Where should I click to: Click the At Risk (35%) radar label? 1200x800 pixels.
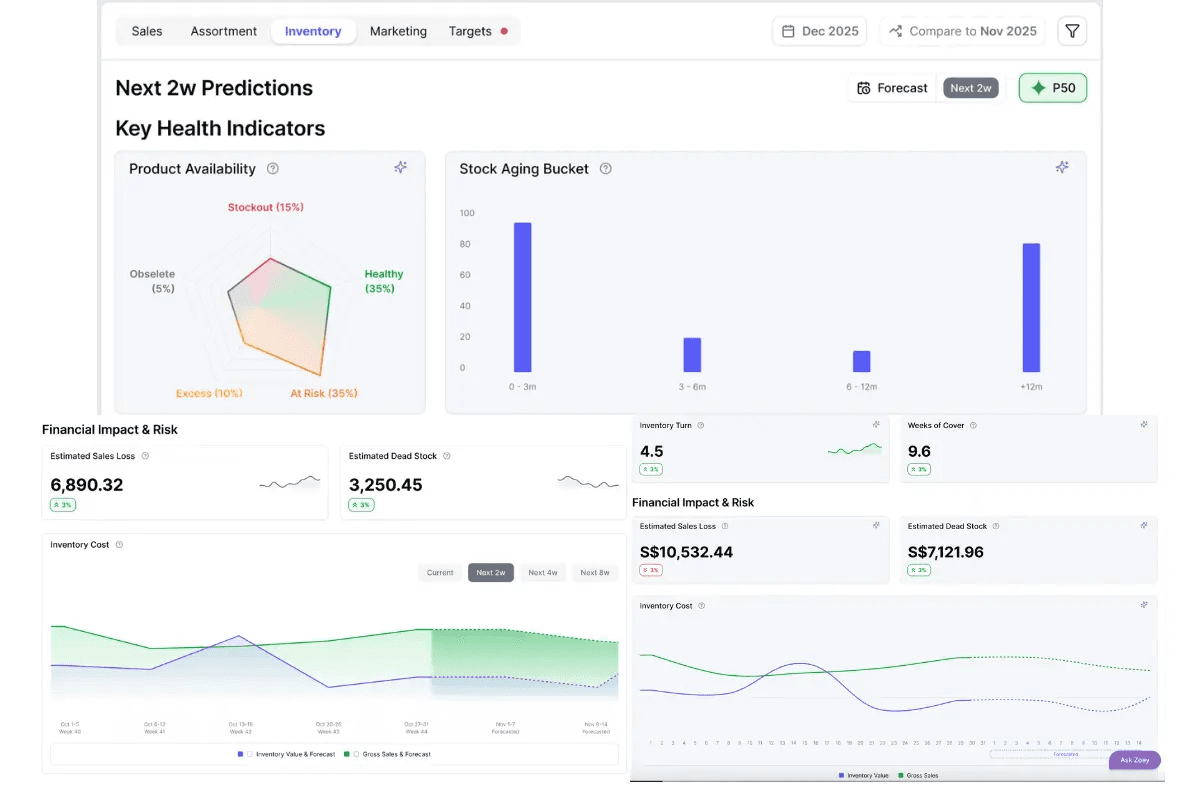(324, 393)
